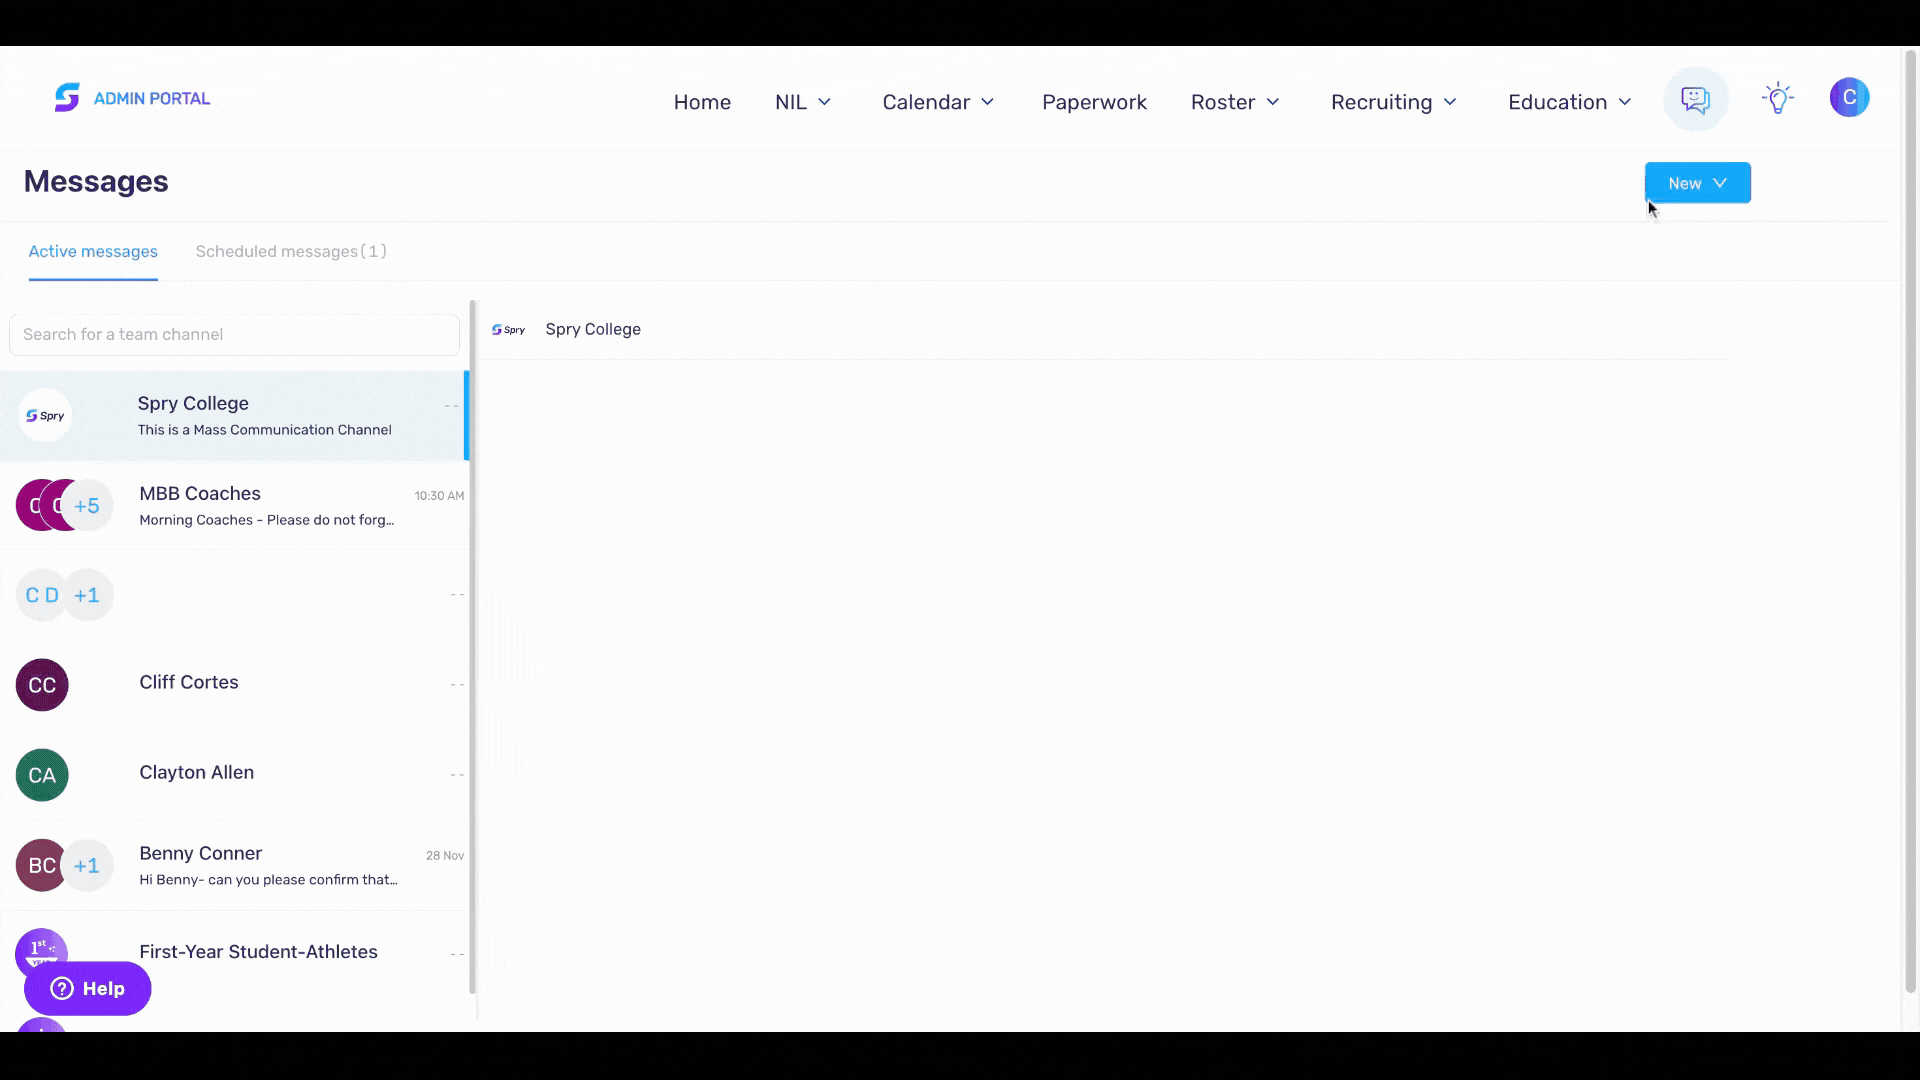Open Paperwork in navigation

click(x=1094, y=102)
